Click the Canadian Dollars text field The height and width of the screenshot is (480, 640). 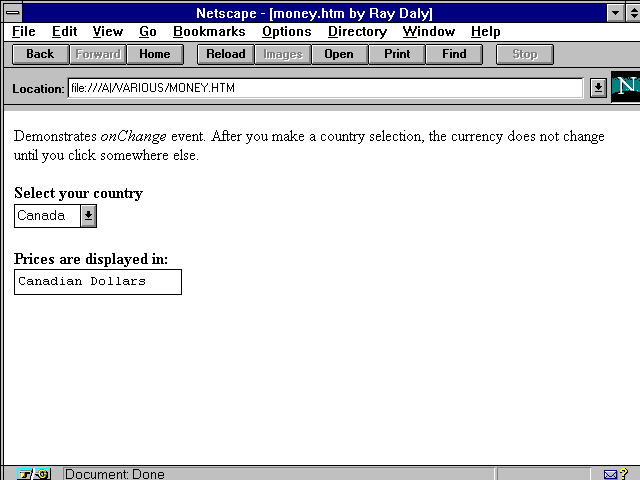coord(98,282)
